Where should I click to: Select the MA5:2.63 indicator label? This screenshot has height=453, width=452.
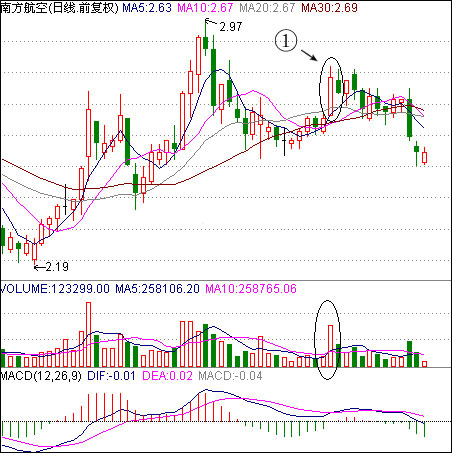(x=147, y=7)
